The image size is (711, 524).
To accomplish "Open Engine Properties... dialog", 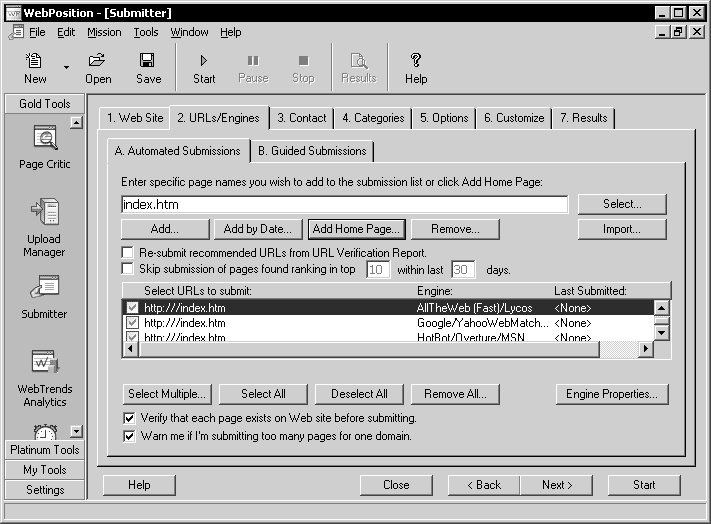I will point(612,394).
